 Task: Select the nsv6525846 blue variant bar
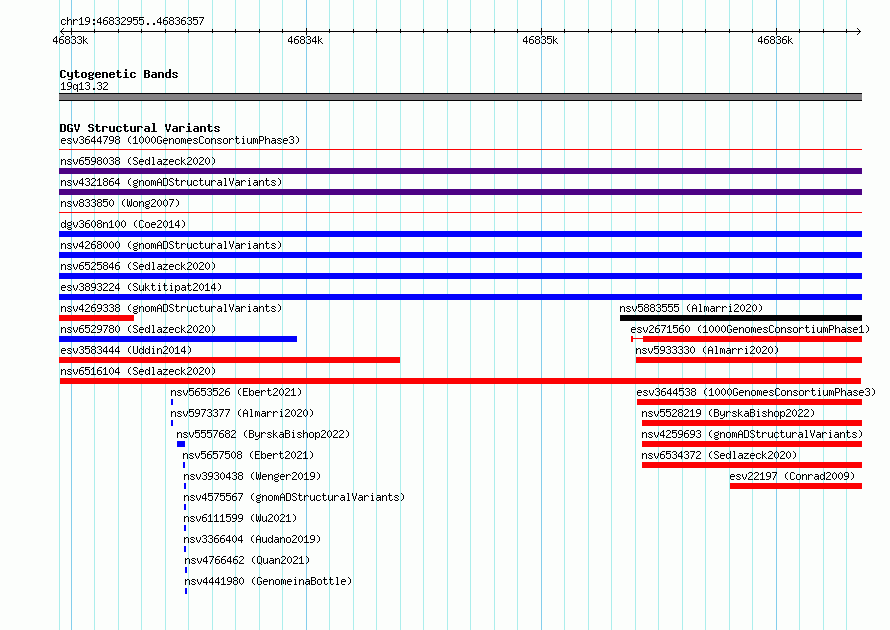point(460,276)
